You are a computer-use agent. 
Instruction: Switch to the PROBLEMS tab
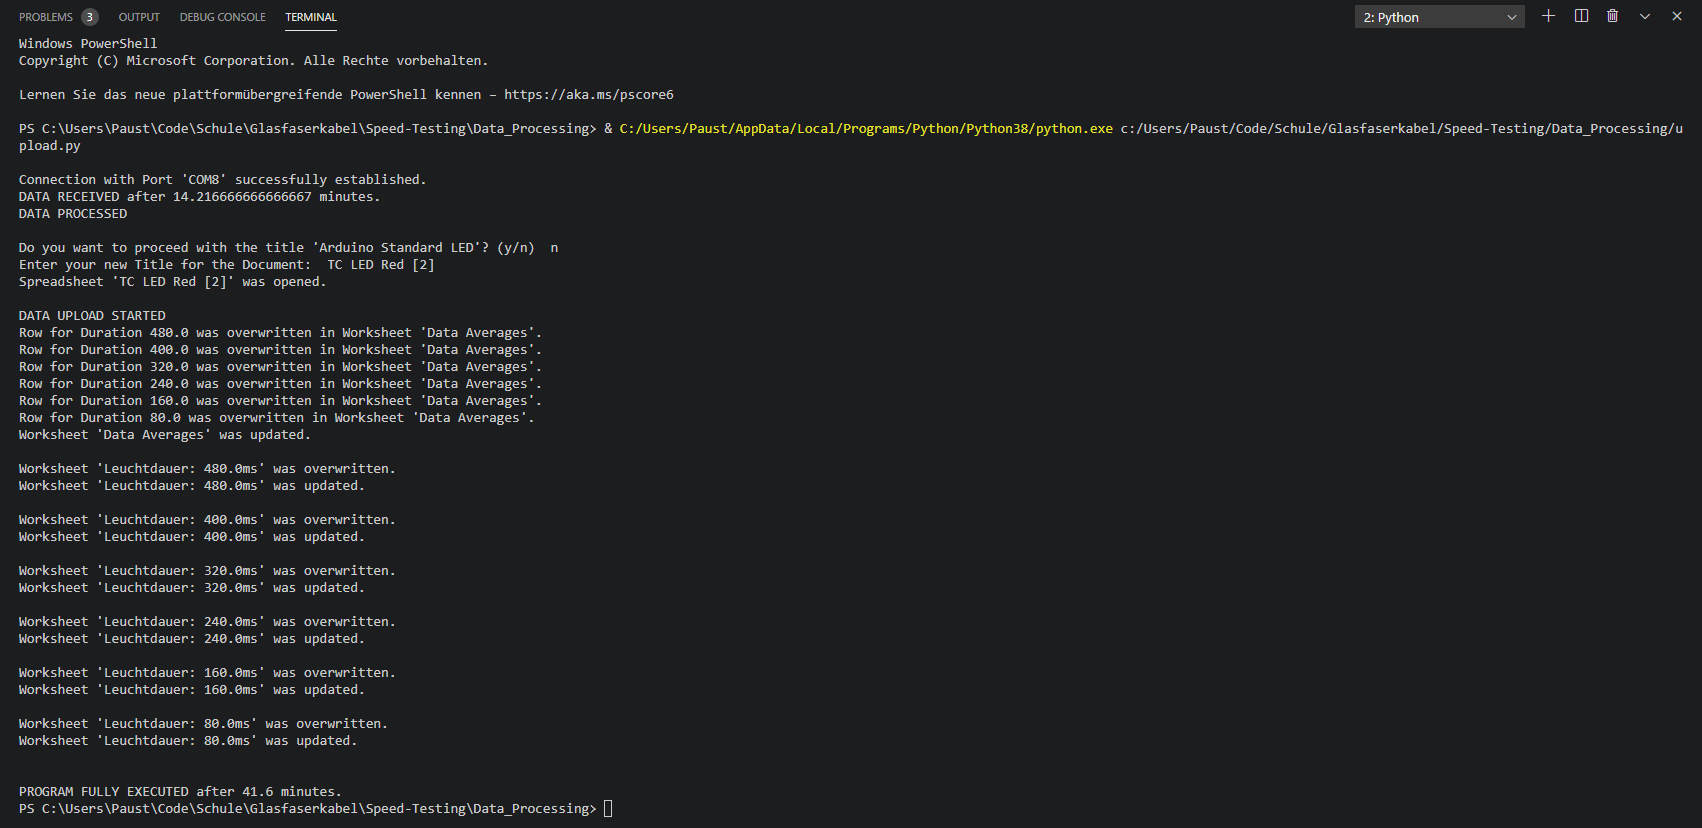coord(46,17)
